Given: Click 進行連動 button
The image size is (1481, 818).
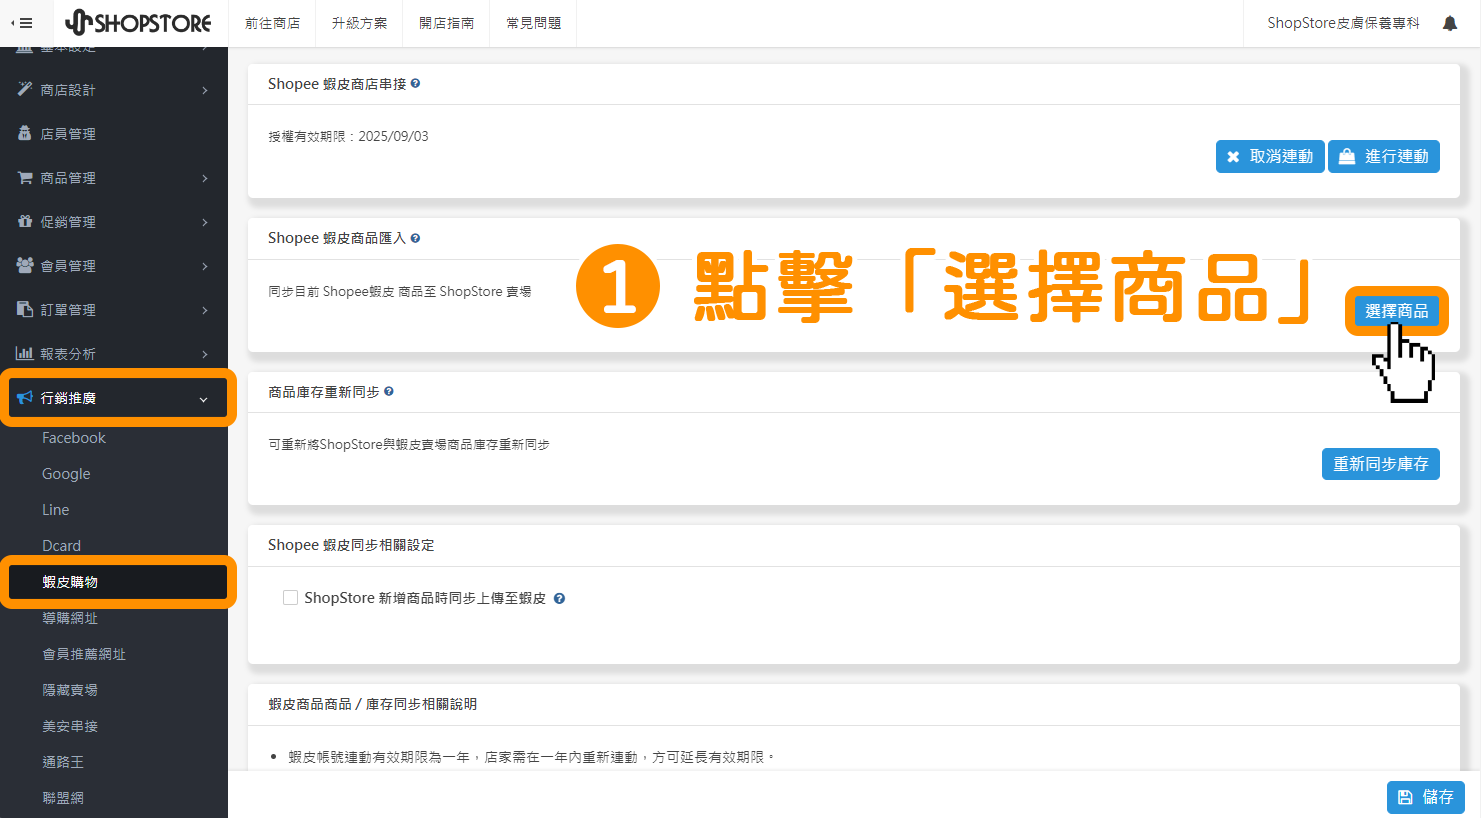Looking at the screenshot, I should click(1384, 156).
